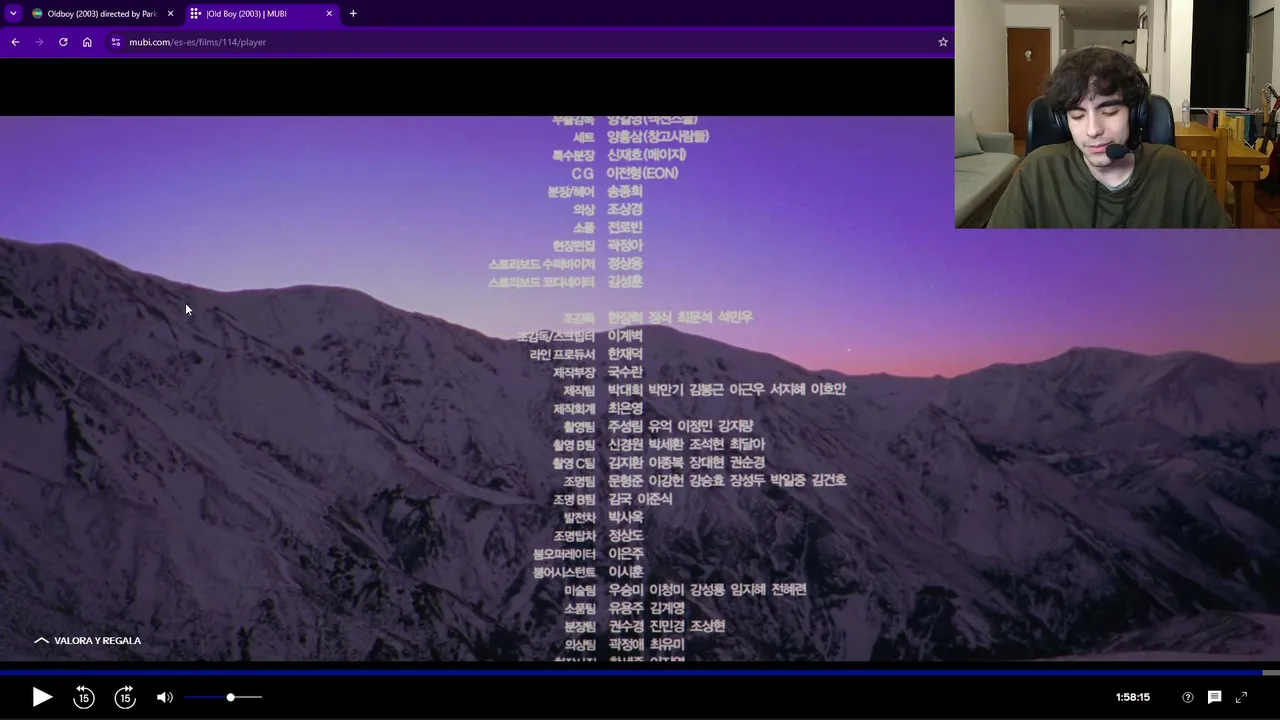This screenshot has width=1280, height=720.
Task: Reload the MUBI page
Action: point(63,42)
